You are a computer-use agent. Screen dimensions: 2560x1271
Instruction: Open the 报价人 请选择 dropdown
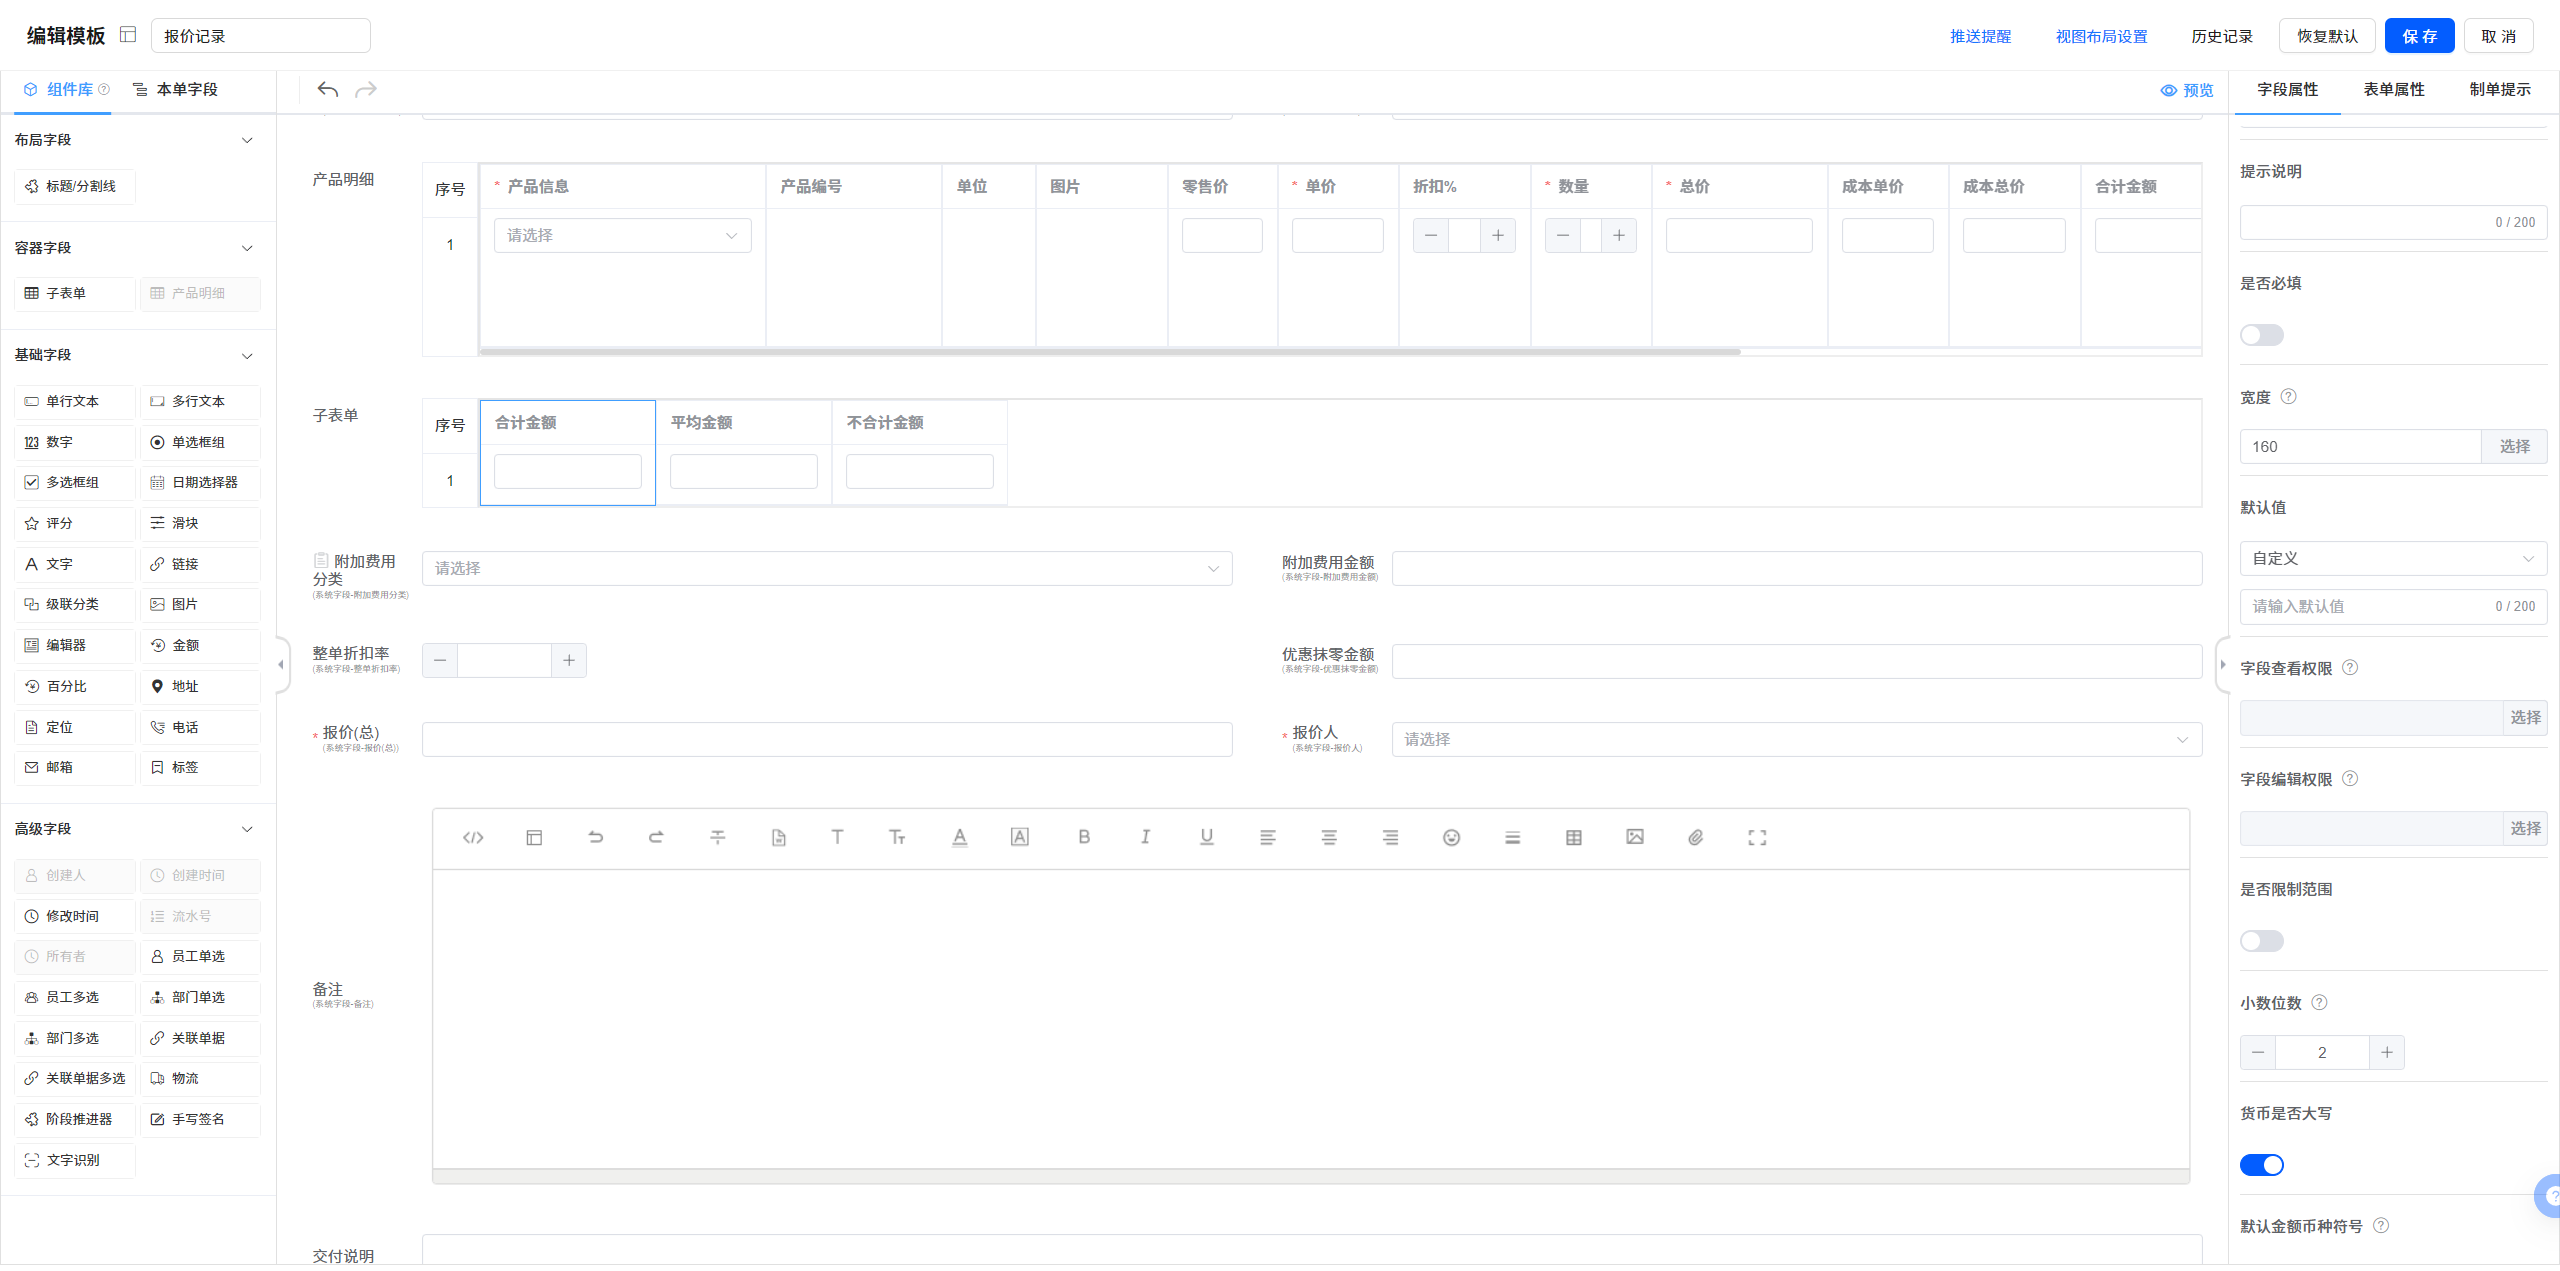pyautogui.click(x=1795, y=739)
